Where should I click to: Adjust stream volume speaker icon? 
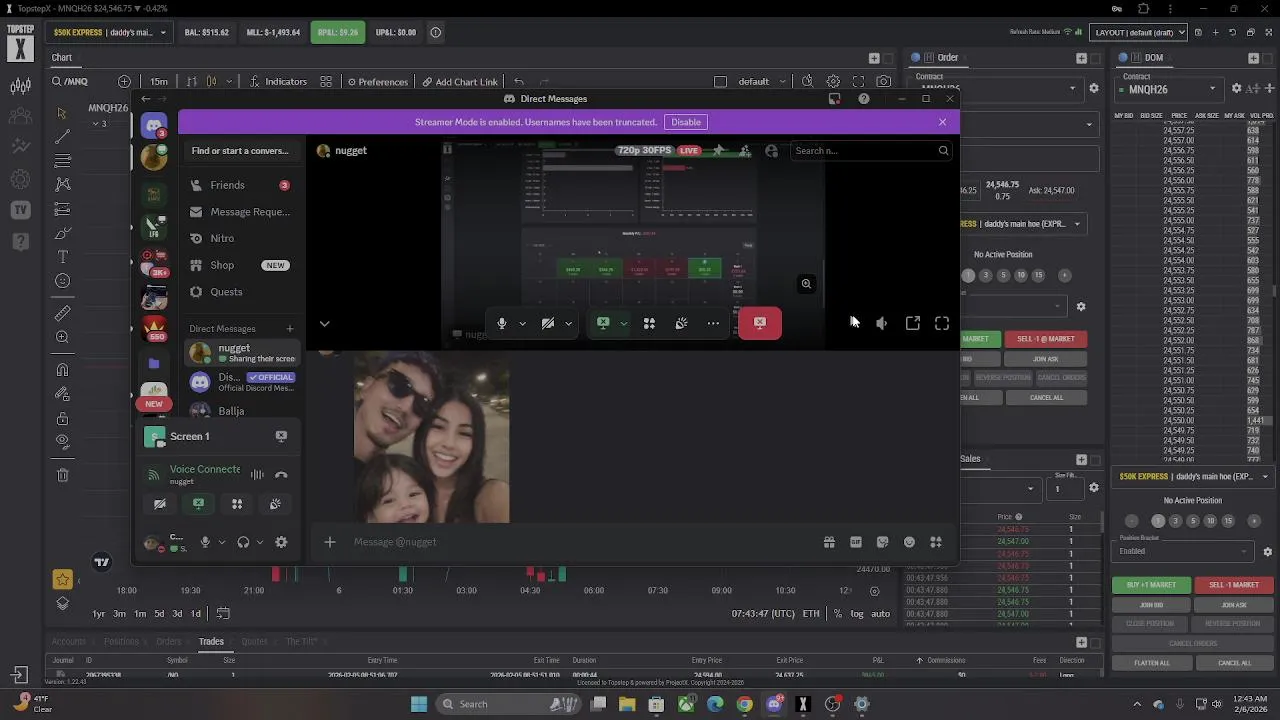(881, 323)
